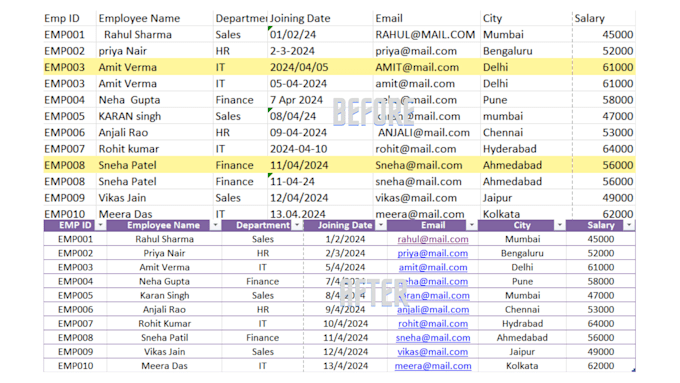The image size is (680, 383).
Task: Select the date cell 2-3-2024
Action: coord(320,51)
